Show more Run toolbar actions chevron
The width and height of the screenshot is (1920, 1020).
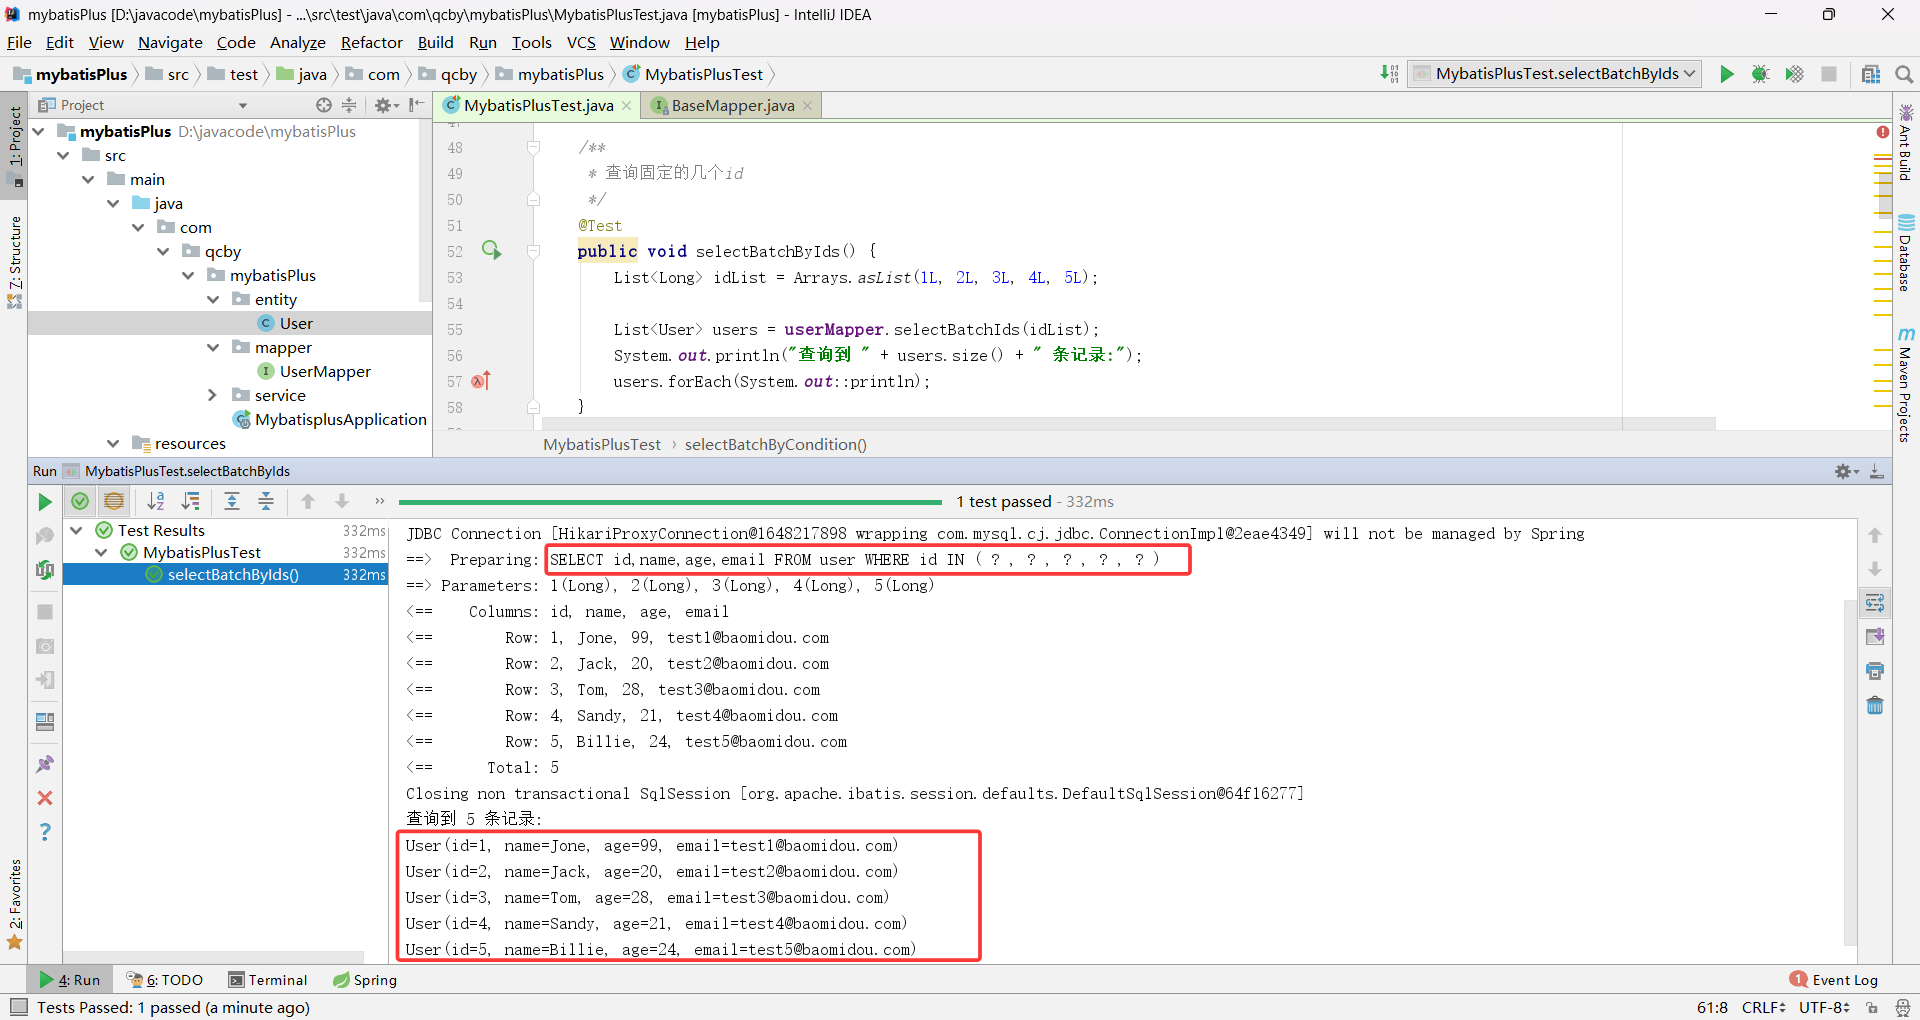(380, 502)
